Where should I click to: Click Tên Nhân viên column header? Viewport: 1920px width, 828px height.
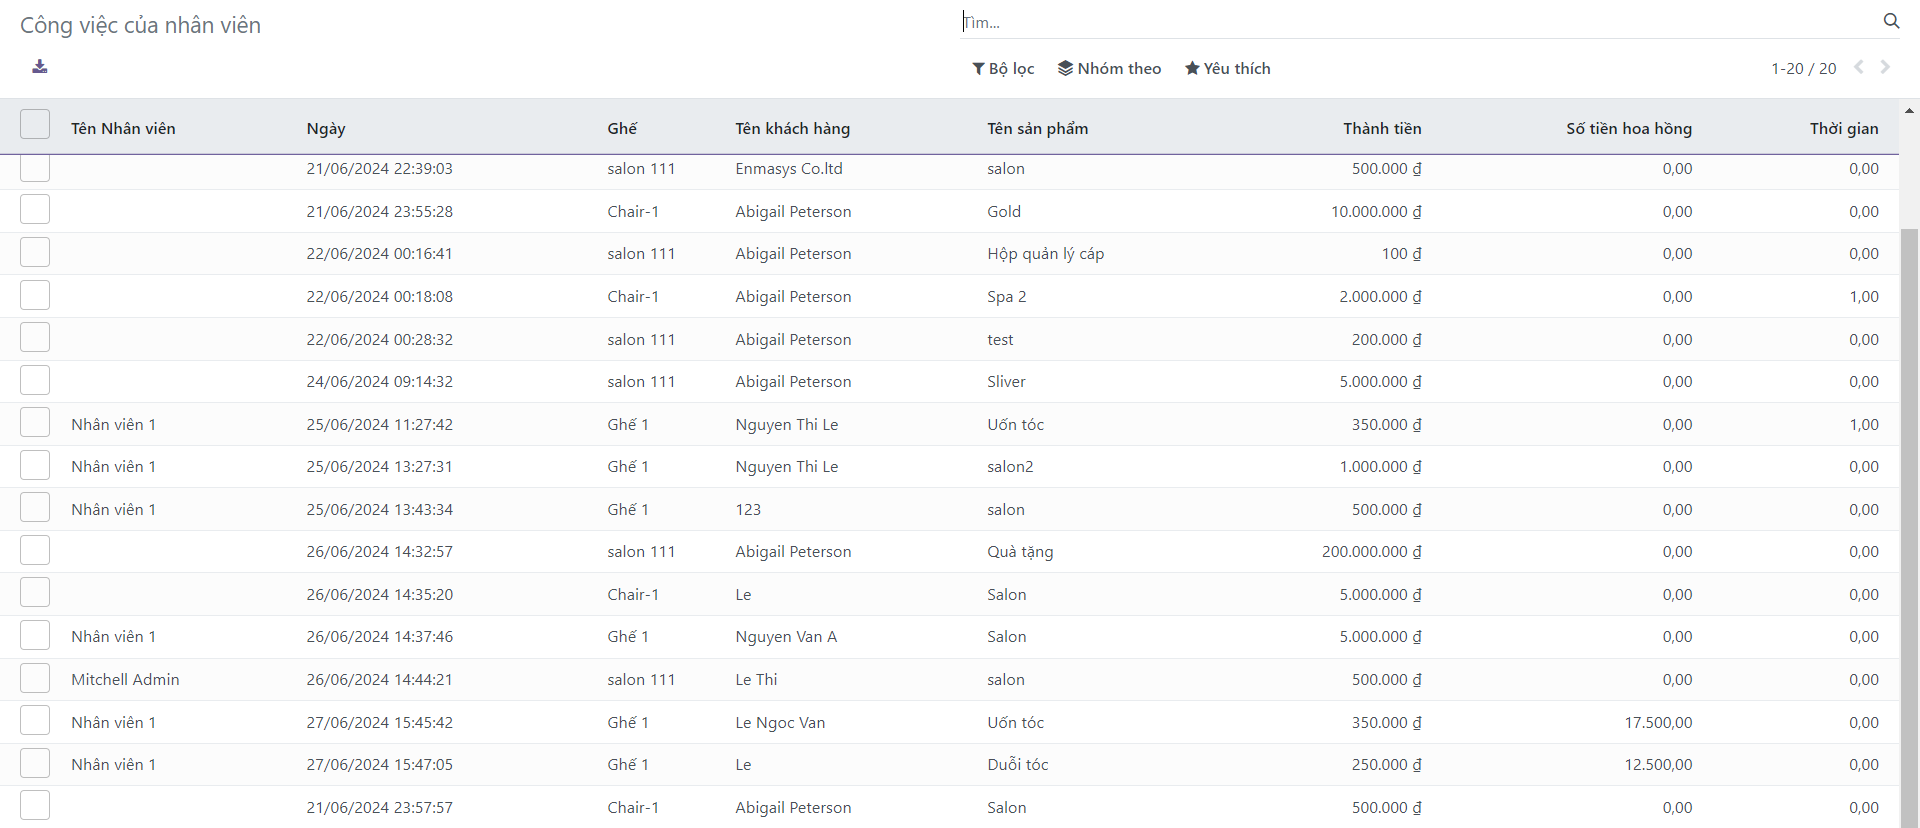[x=123, y=128]
